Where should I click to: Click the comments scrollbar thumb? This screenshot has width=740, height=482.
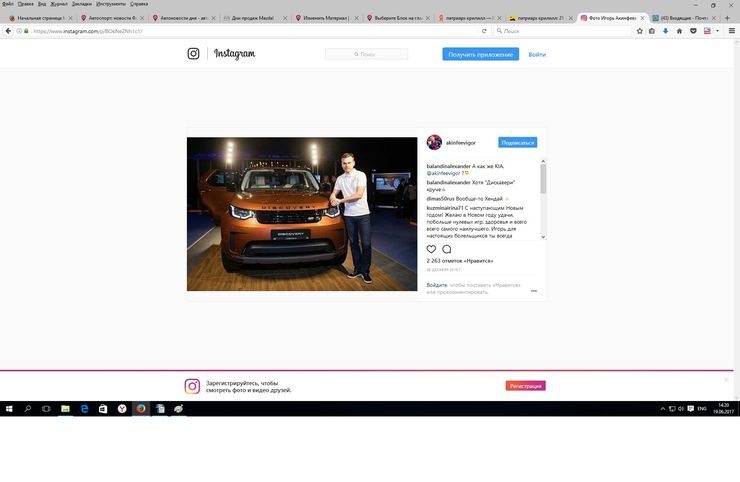tap(543, 179)
